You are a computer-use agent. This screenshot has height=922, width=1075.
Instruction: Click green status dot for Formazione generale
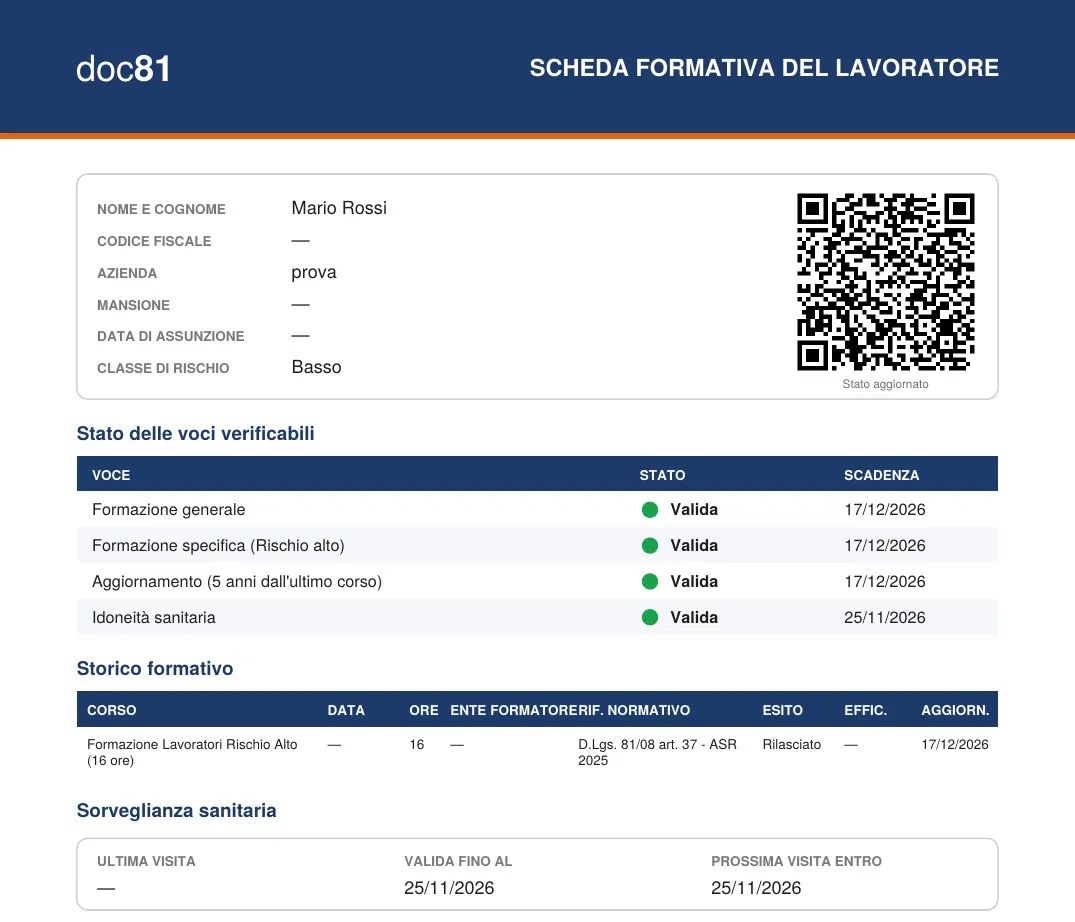tap(650, 509)
